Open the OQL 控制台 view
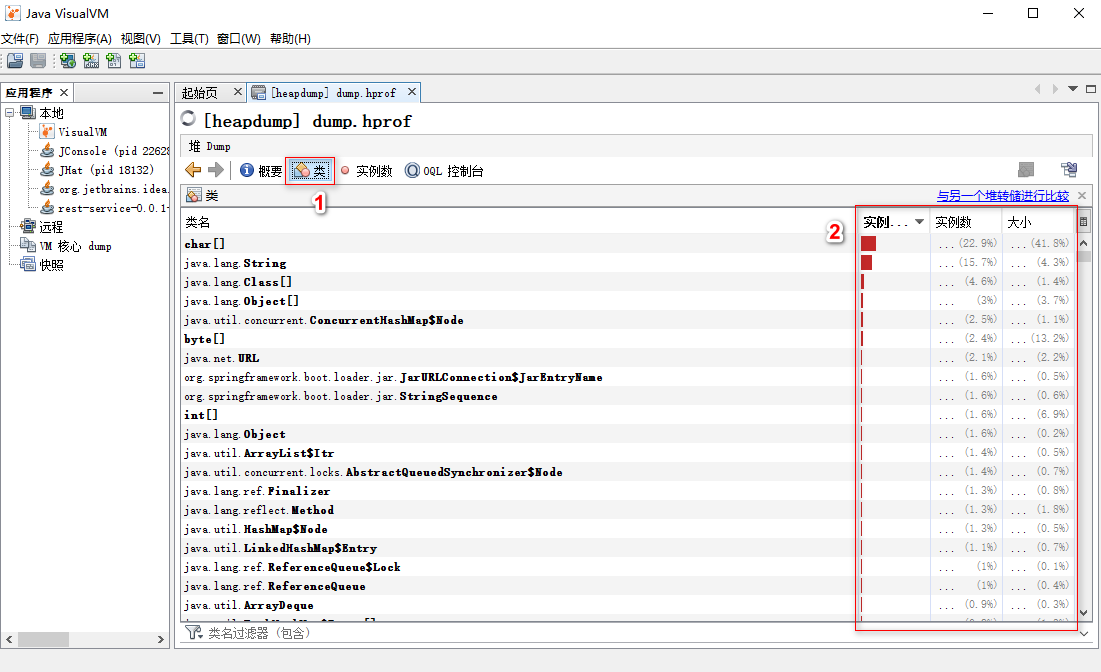1101x672 pixels. pos(444,171)
